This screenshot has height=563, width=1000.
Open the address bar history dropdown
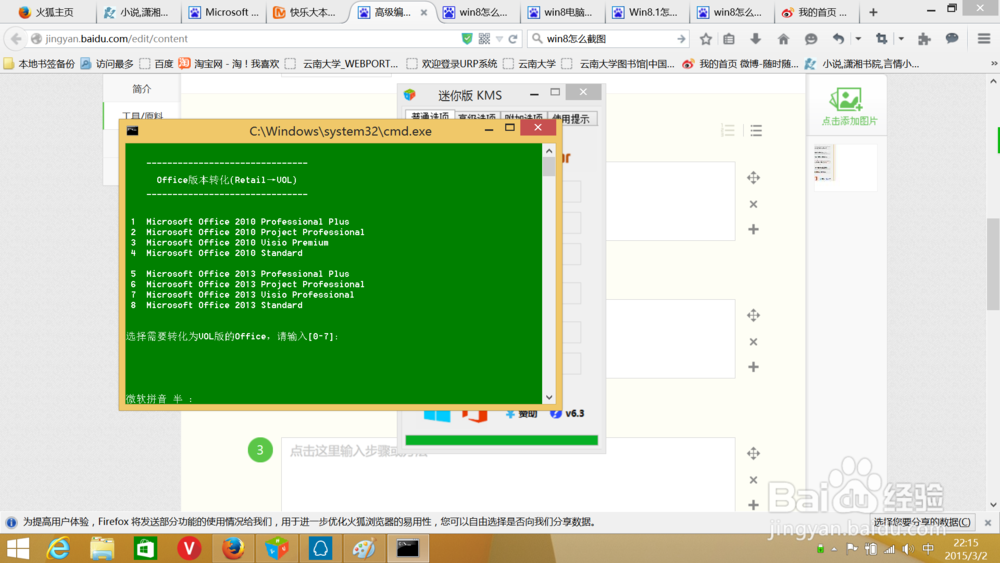tap(499, 39)
